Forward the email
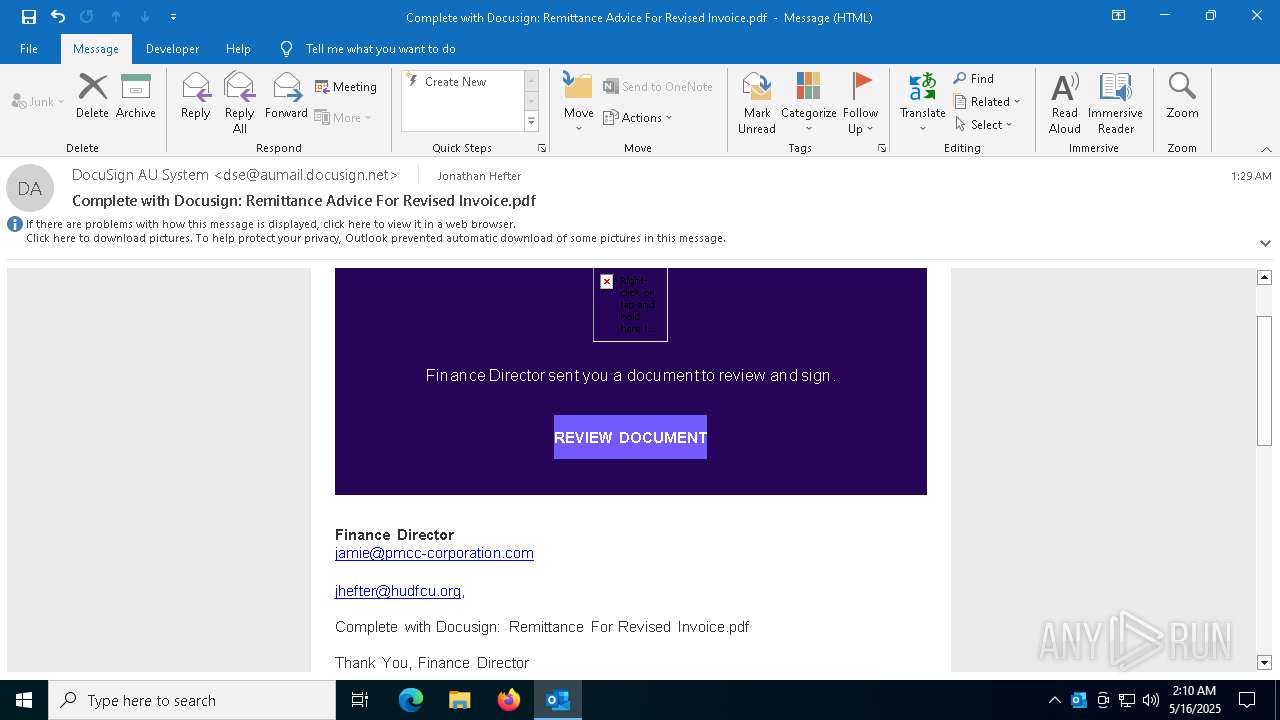The width and height of the screenshot is (1280, 720). pos(286,96)
